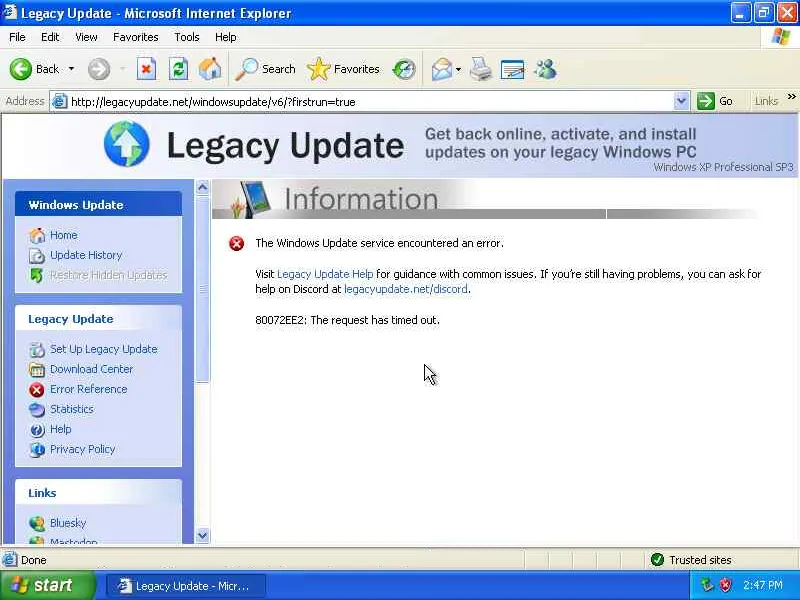Open the Error Reference link

coord(88,389)
